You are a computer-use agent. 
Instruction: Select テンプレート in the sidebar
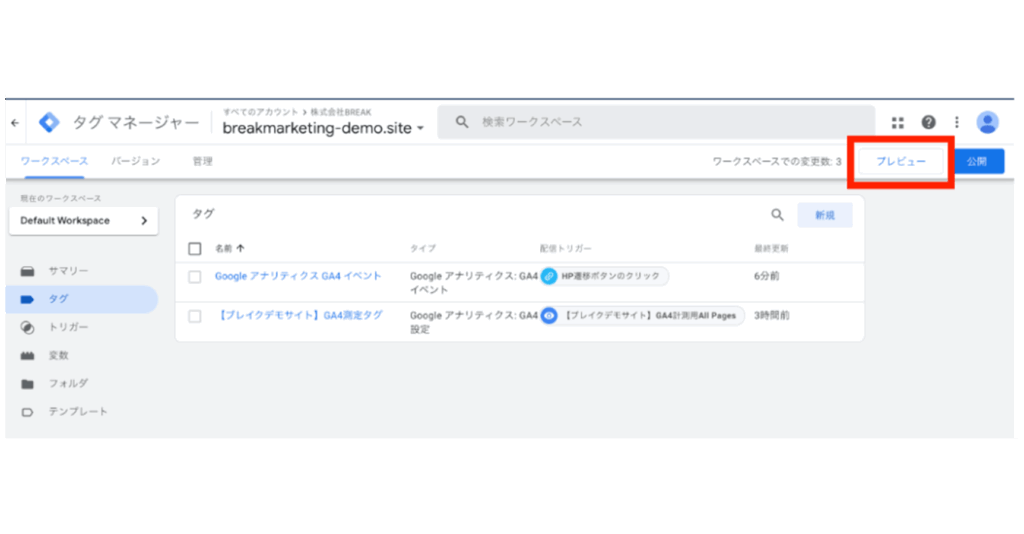pos(78,412)
